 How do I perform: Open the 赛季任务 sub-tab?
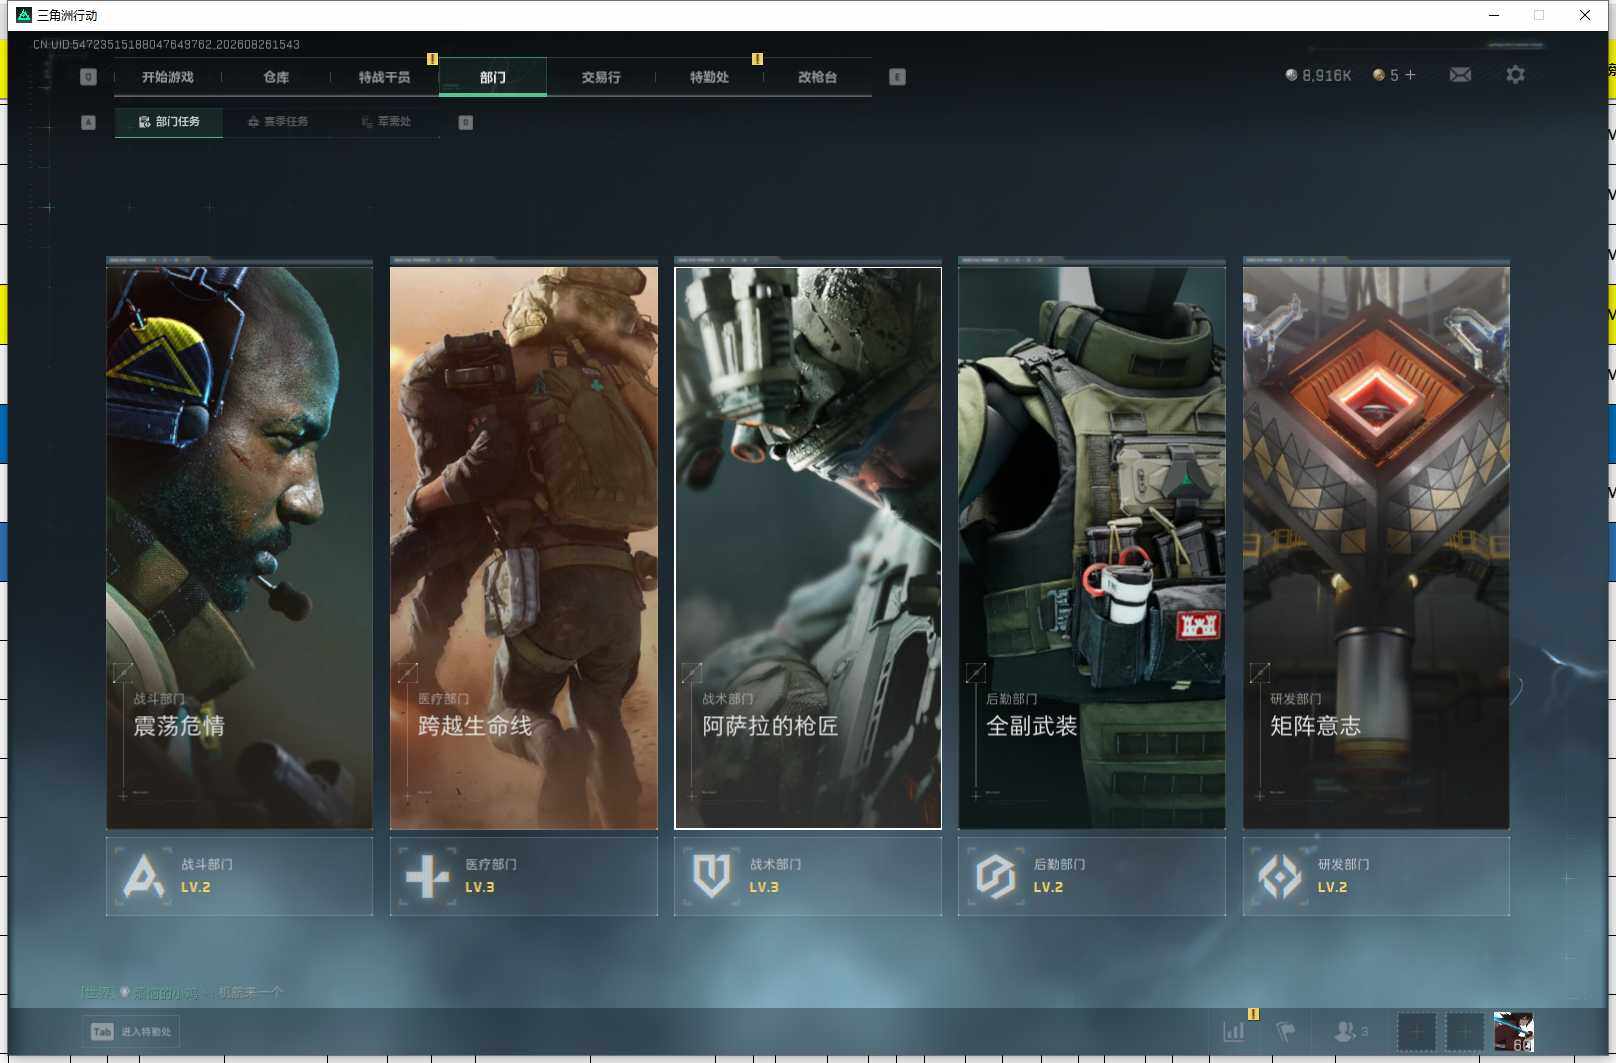[x=278, y=122]
